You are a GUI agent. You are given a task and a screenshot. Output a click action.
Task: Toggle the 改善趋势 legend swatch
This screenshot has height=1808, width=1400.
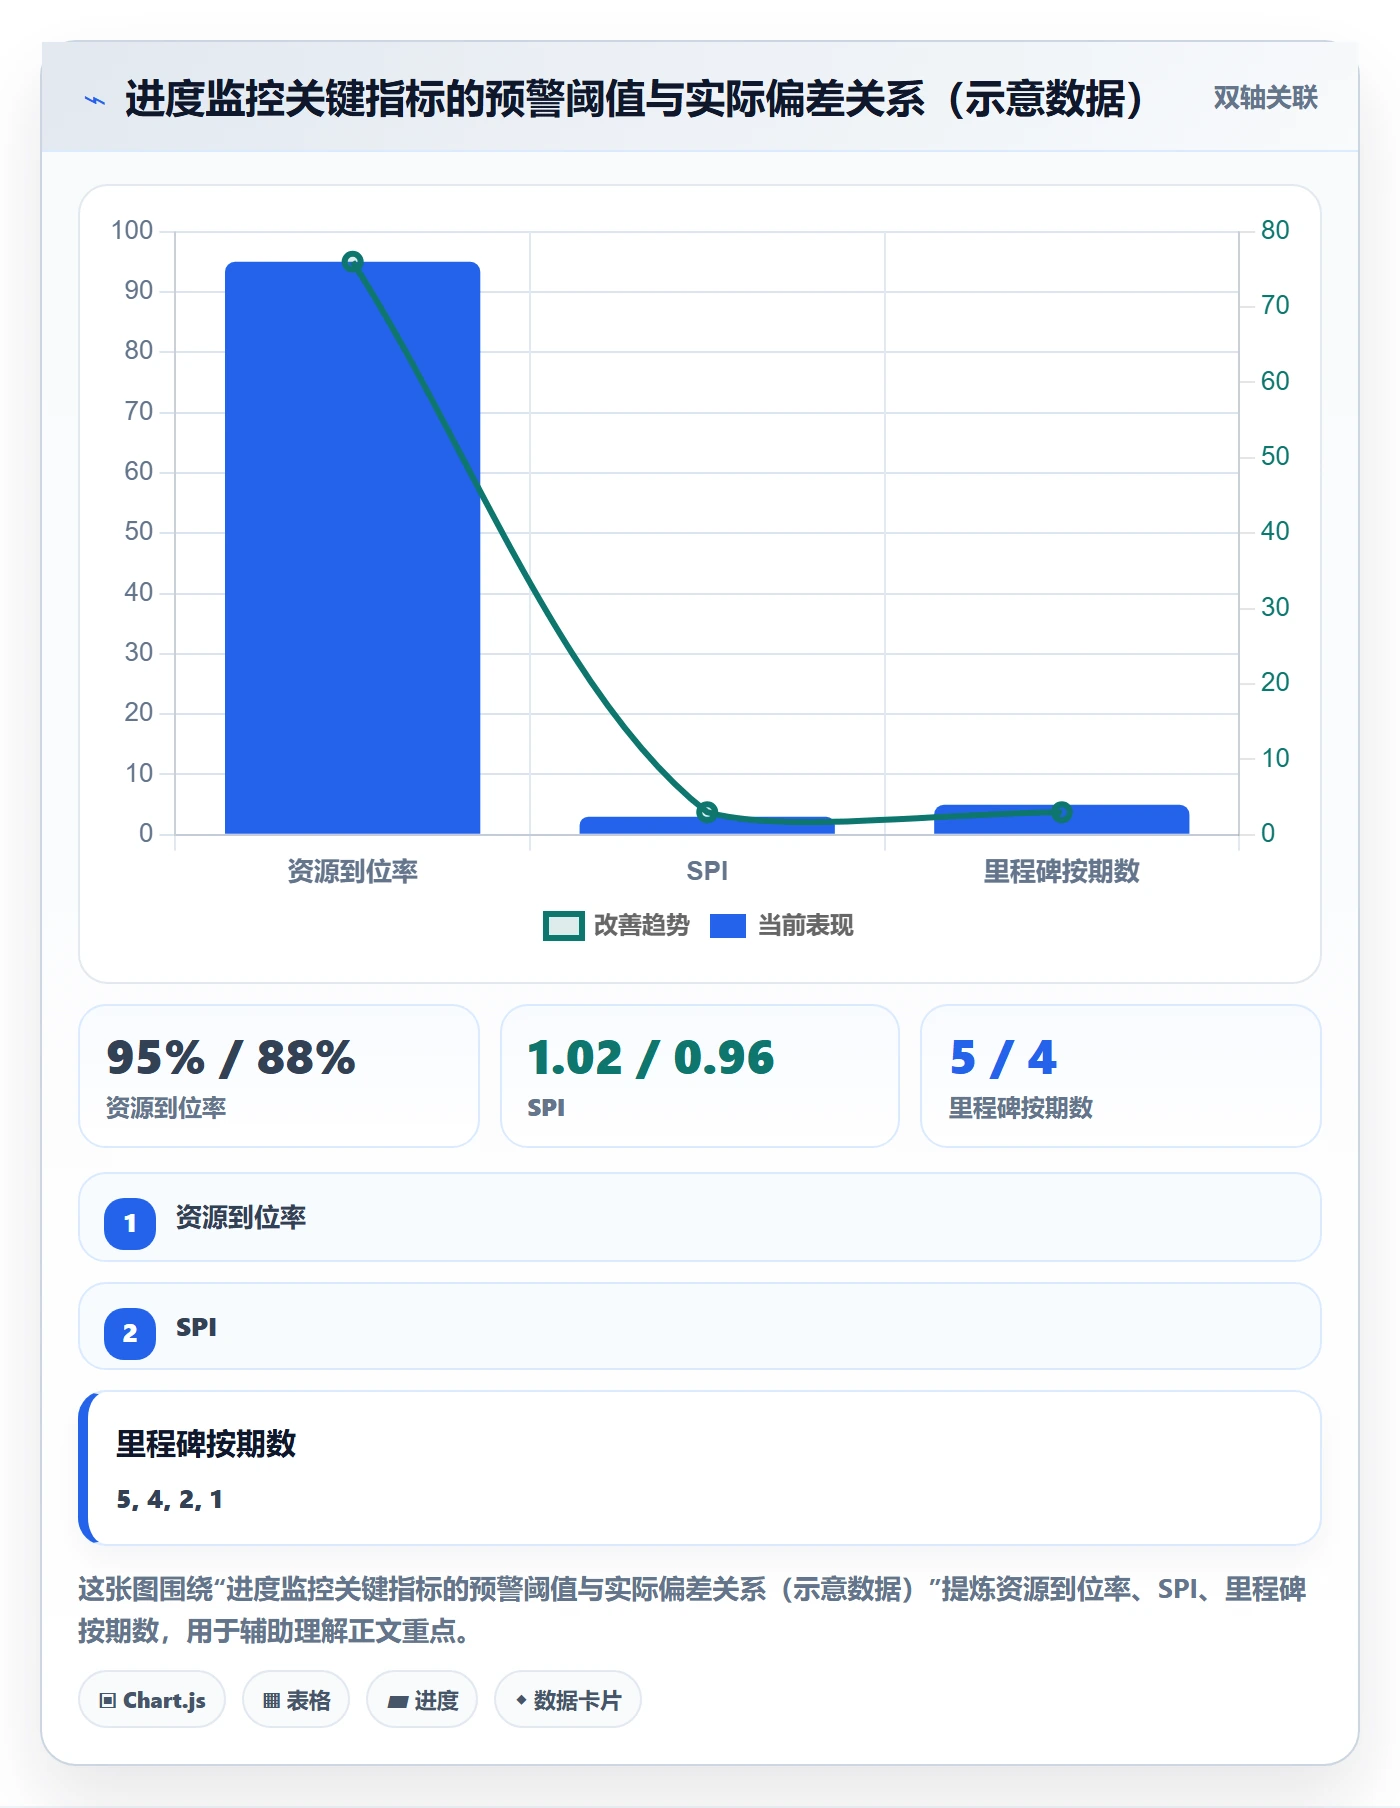(563, 926)
